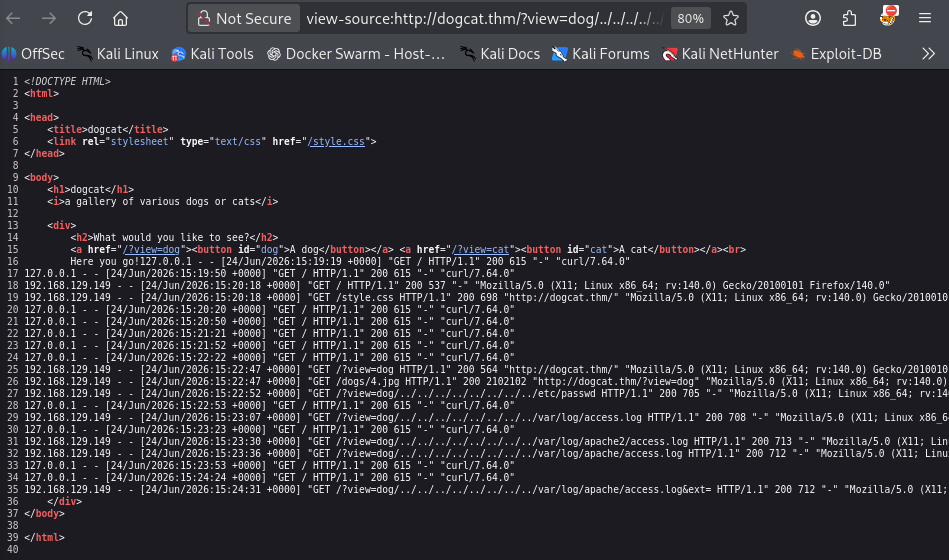Click the Not Secure site info badge
This screenshot has height=560, width=949.
coord(244,19)
